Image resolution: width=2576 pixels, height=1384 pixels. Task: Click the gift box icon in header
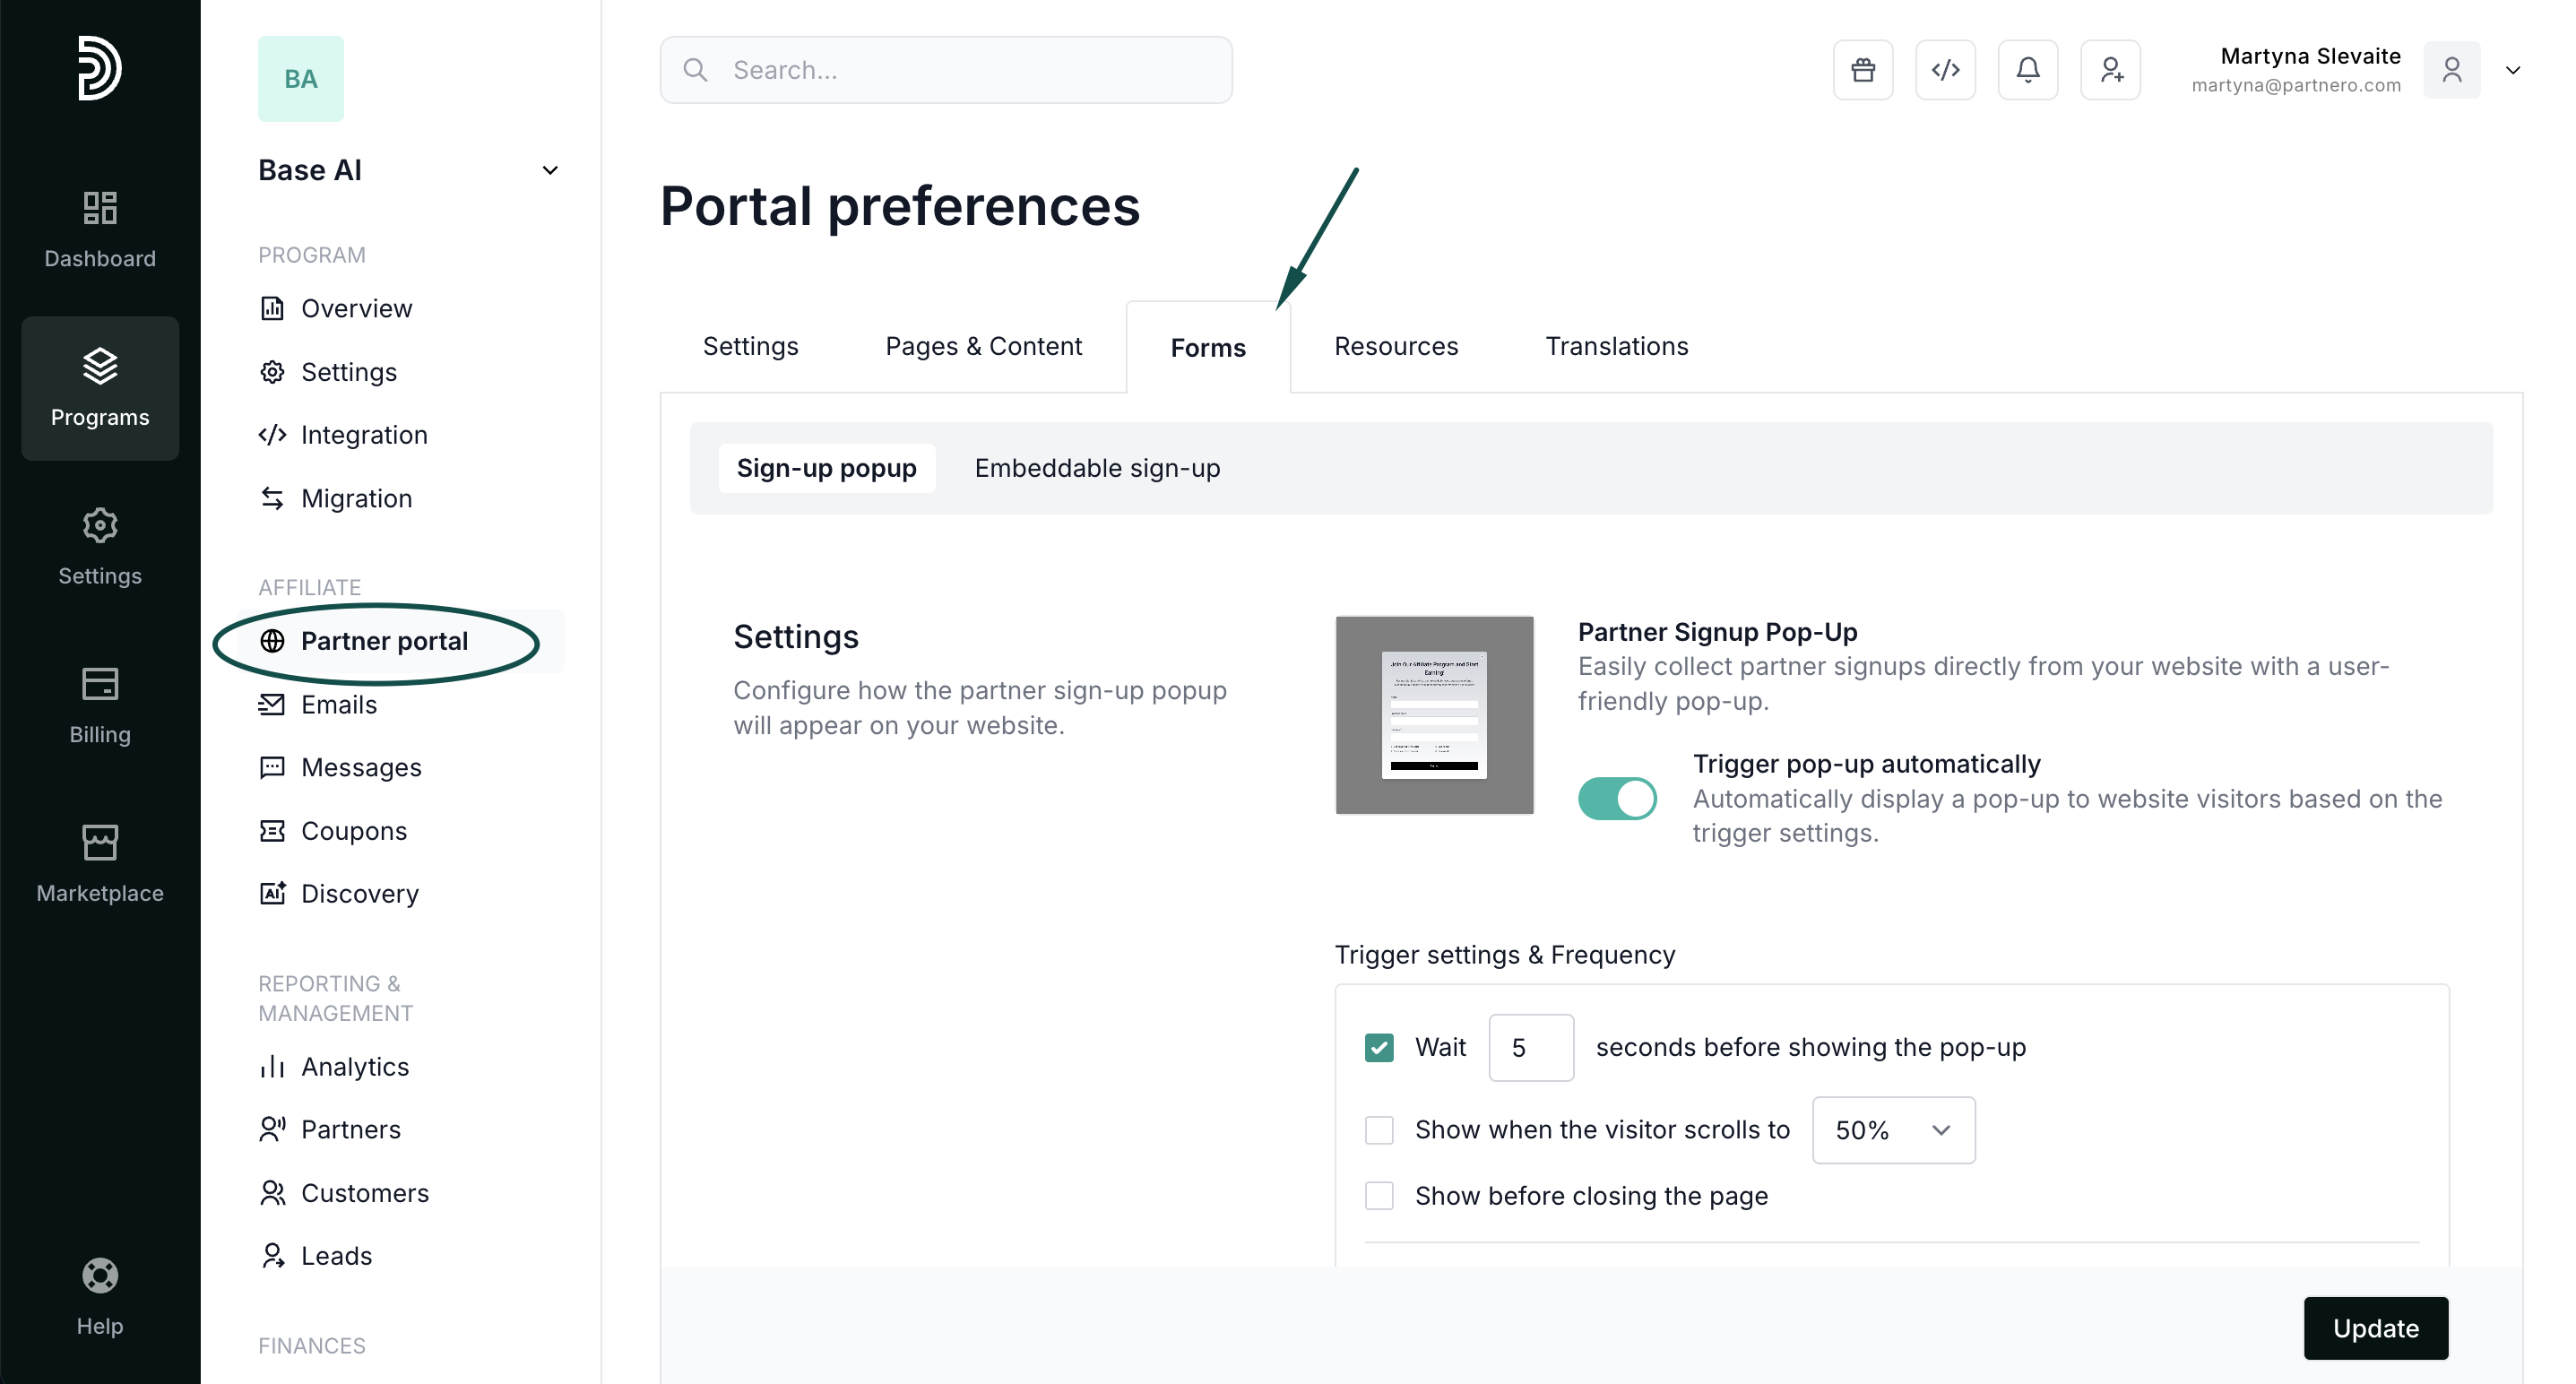[x=1862, y=70]
